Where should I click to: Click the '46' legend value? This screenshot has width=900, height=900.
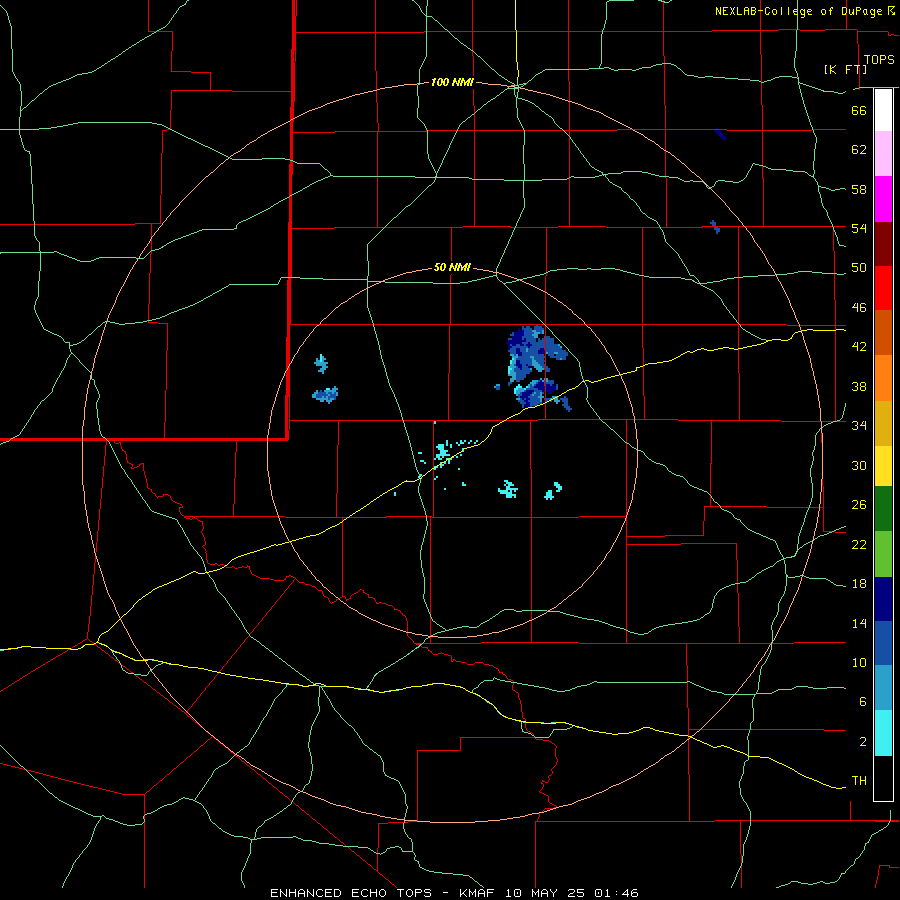pos(859,308)
